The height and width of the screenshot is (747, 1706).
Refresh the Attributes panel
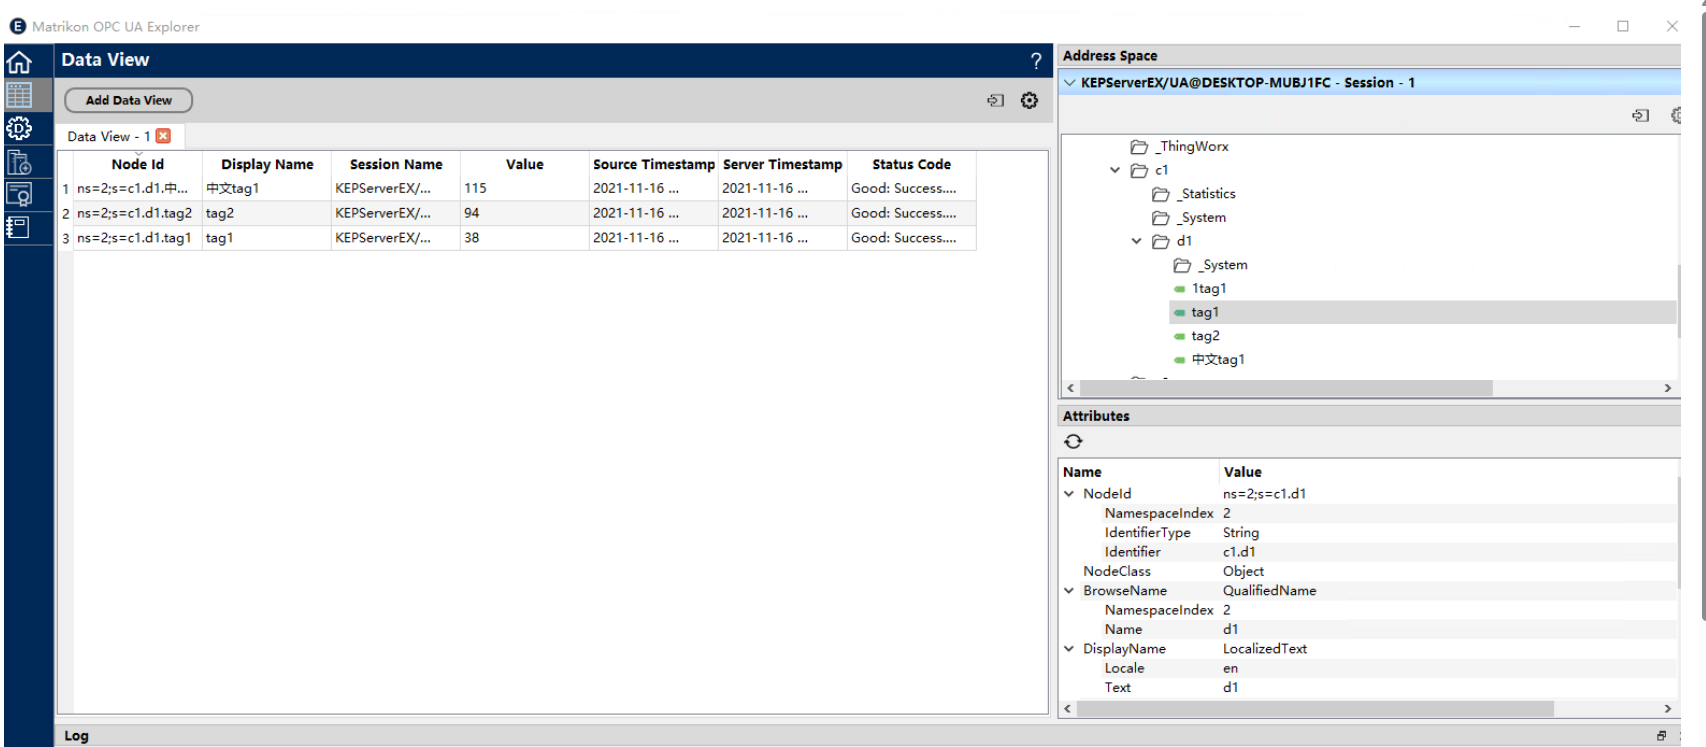coord(1073,441)
